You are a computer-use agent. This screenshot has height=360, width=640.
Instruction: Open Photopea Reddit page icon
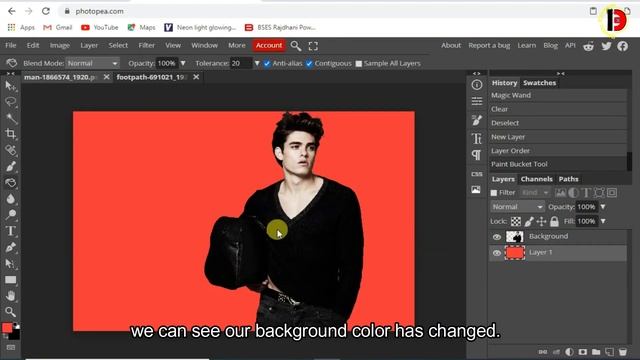[x=588, y=46]
